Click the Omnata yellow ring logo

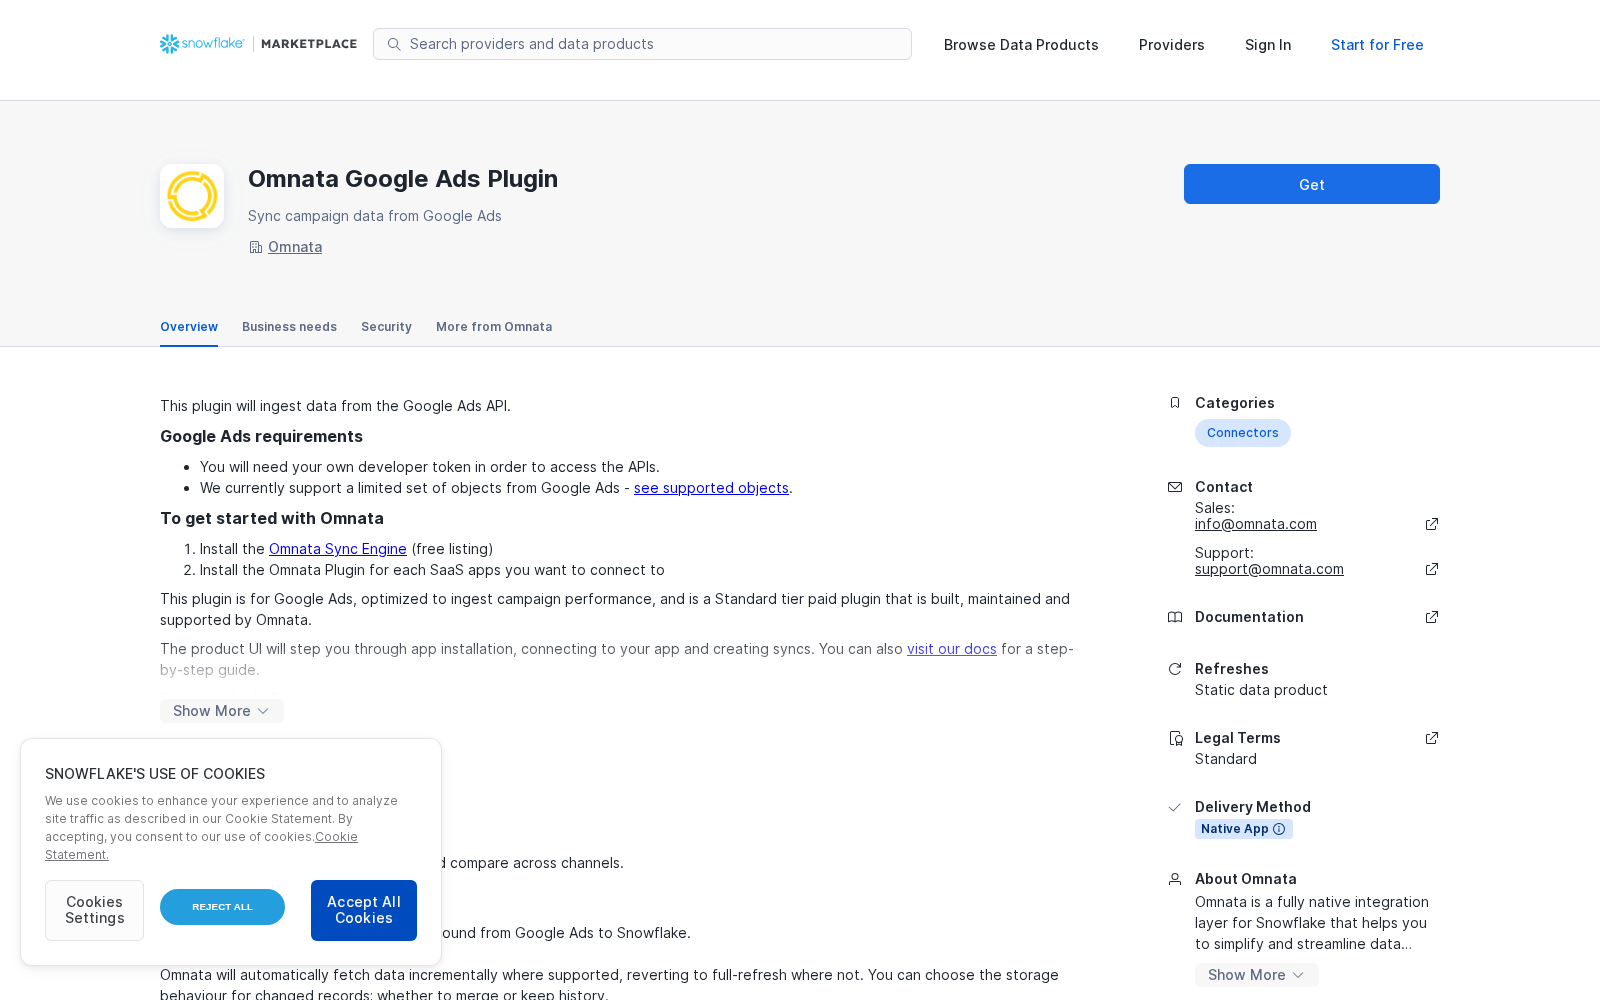[192, 196]
